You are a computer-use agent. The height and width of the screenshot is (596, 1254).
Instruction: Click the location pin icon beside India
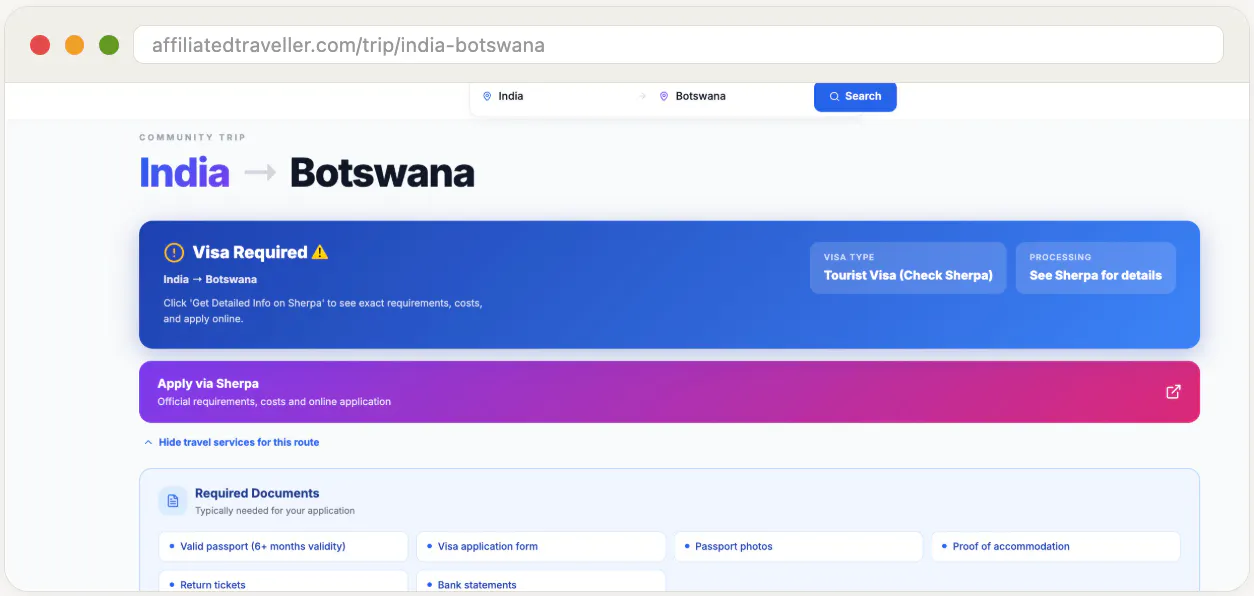[x=487, y=97]
